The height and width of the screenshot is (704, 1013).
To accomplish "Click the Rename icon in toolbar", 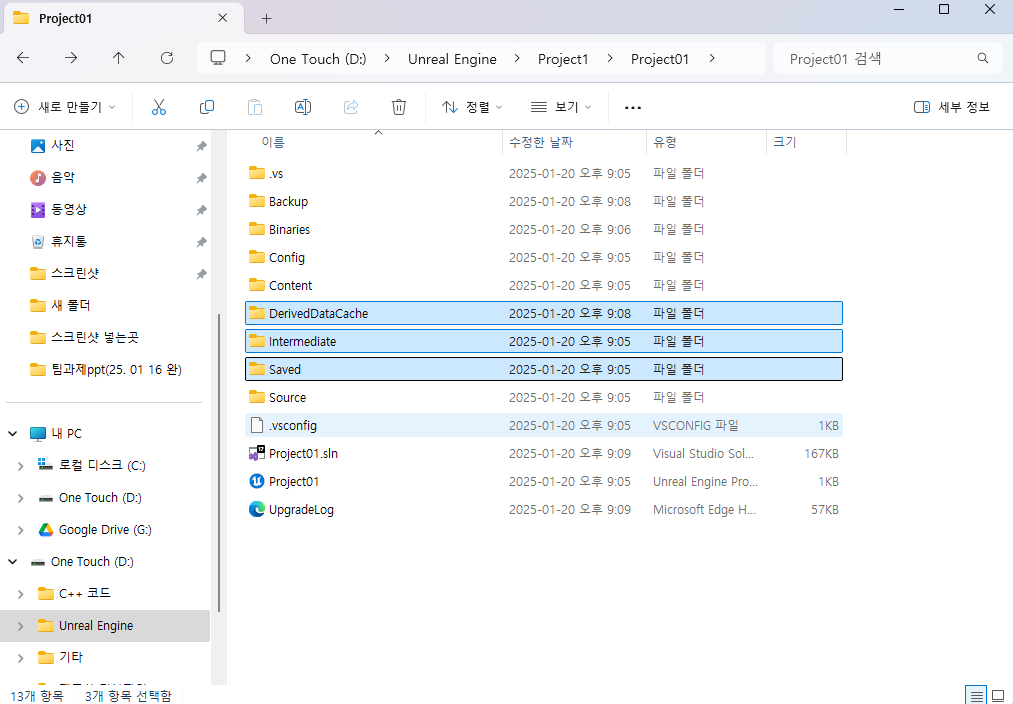I will tap(303, 107).
